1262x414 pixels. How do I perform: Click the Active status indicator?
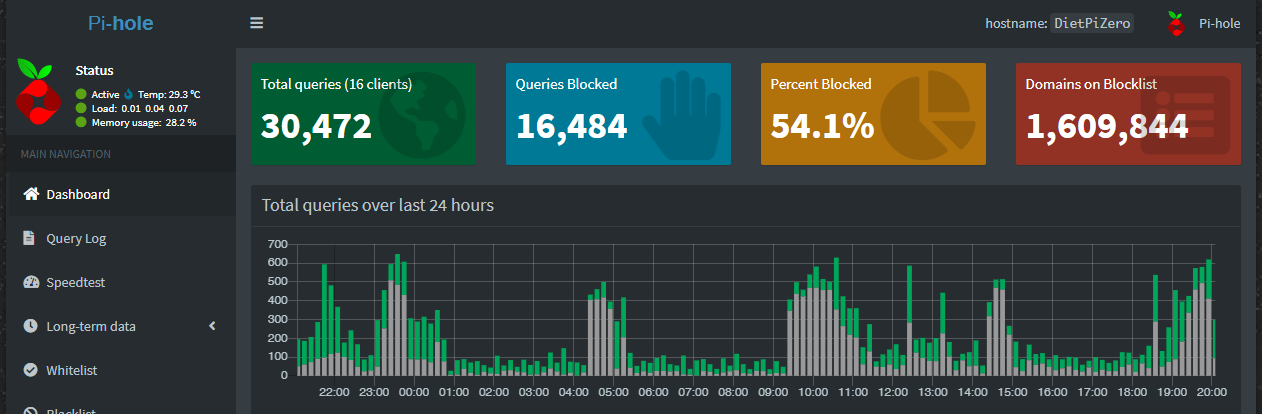point(97,94)
